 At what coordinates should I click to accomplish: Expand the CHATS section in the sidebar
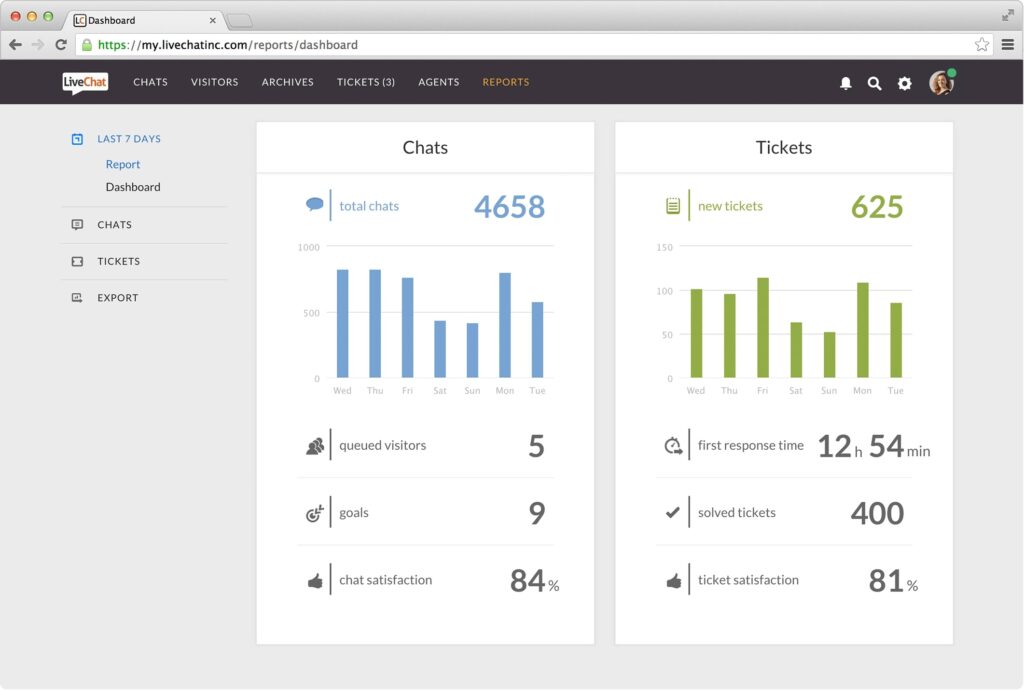[113, 225]
